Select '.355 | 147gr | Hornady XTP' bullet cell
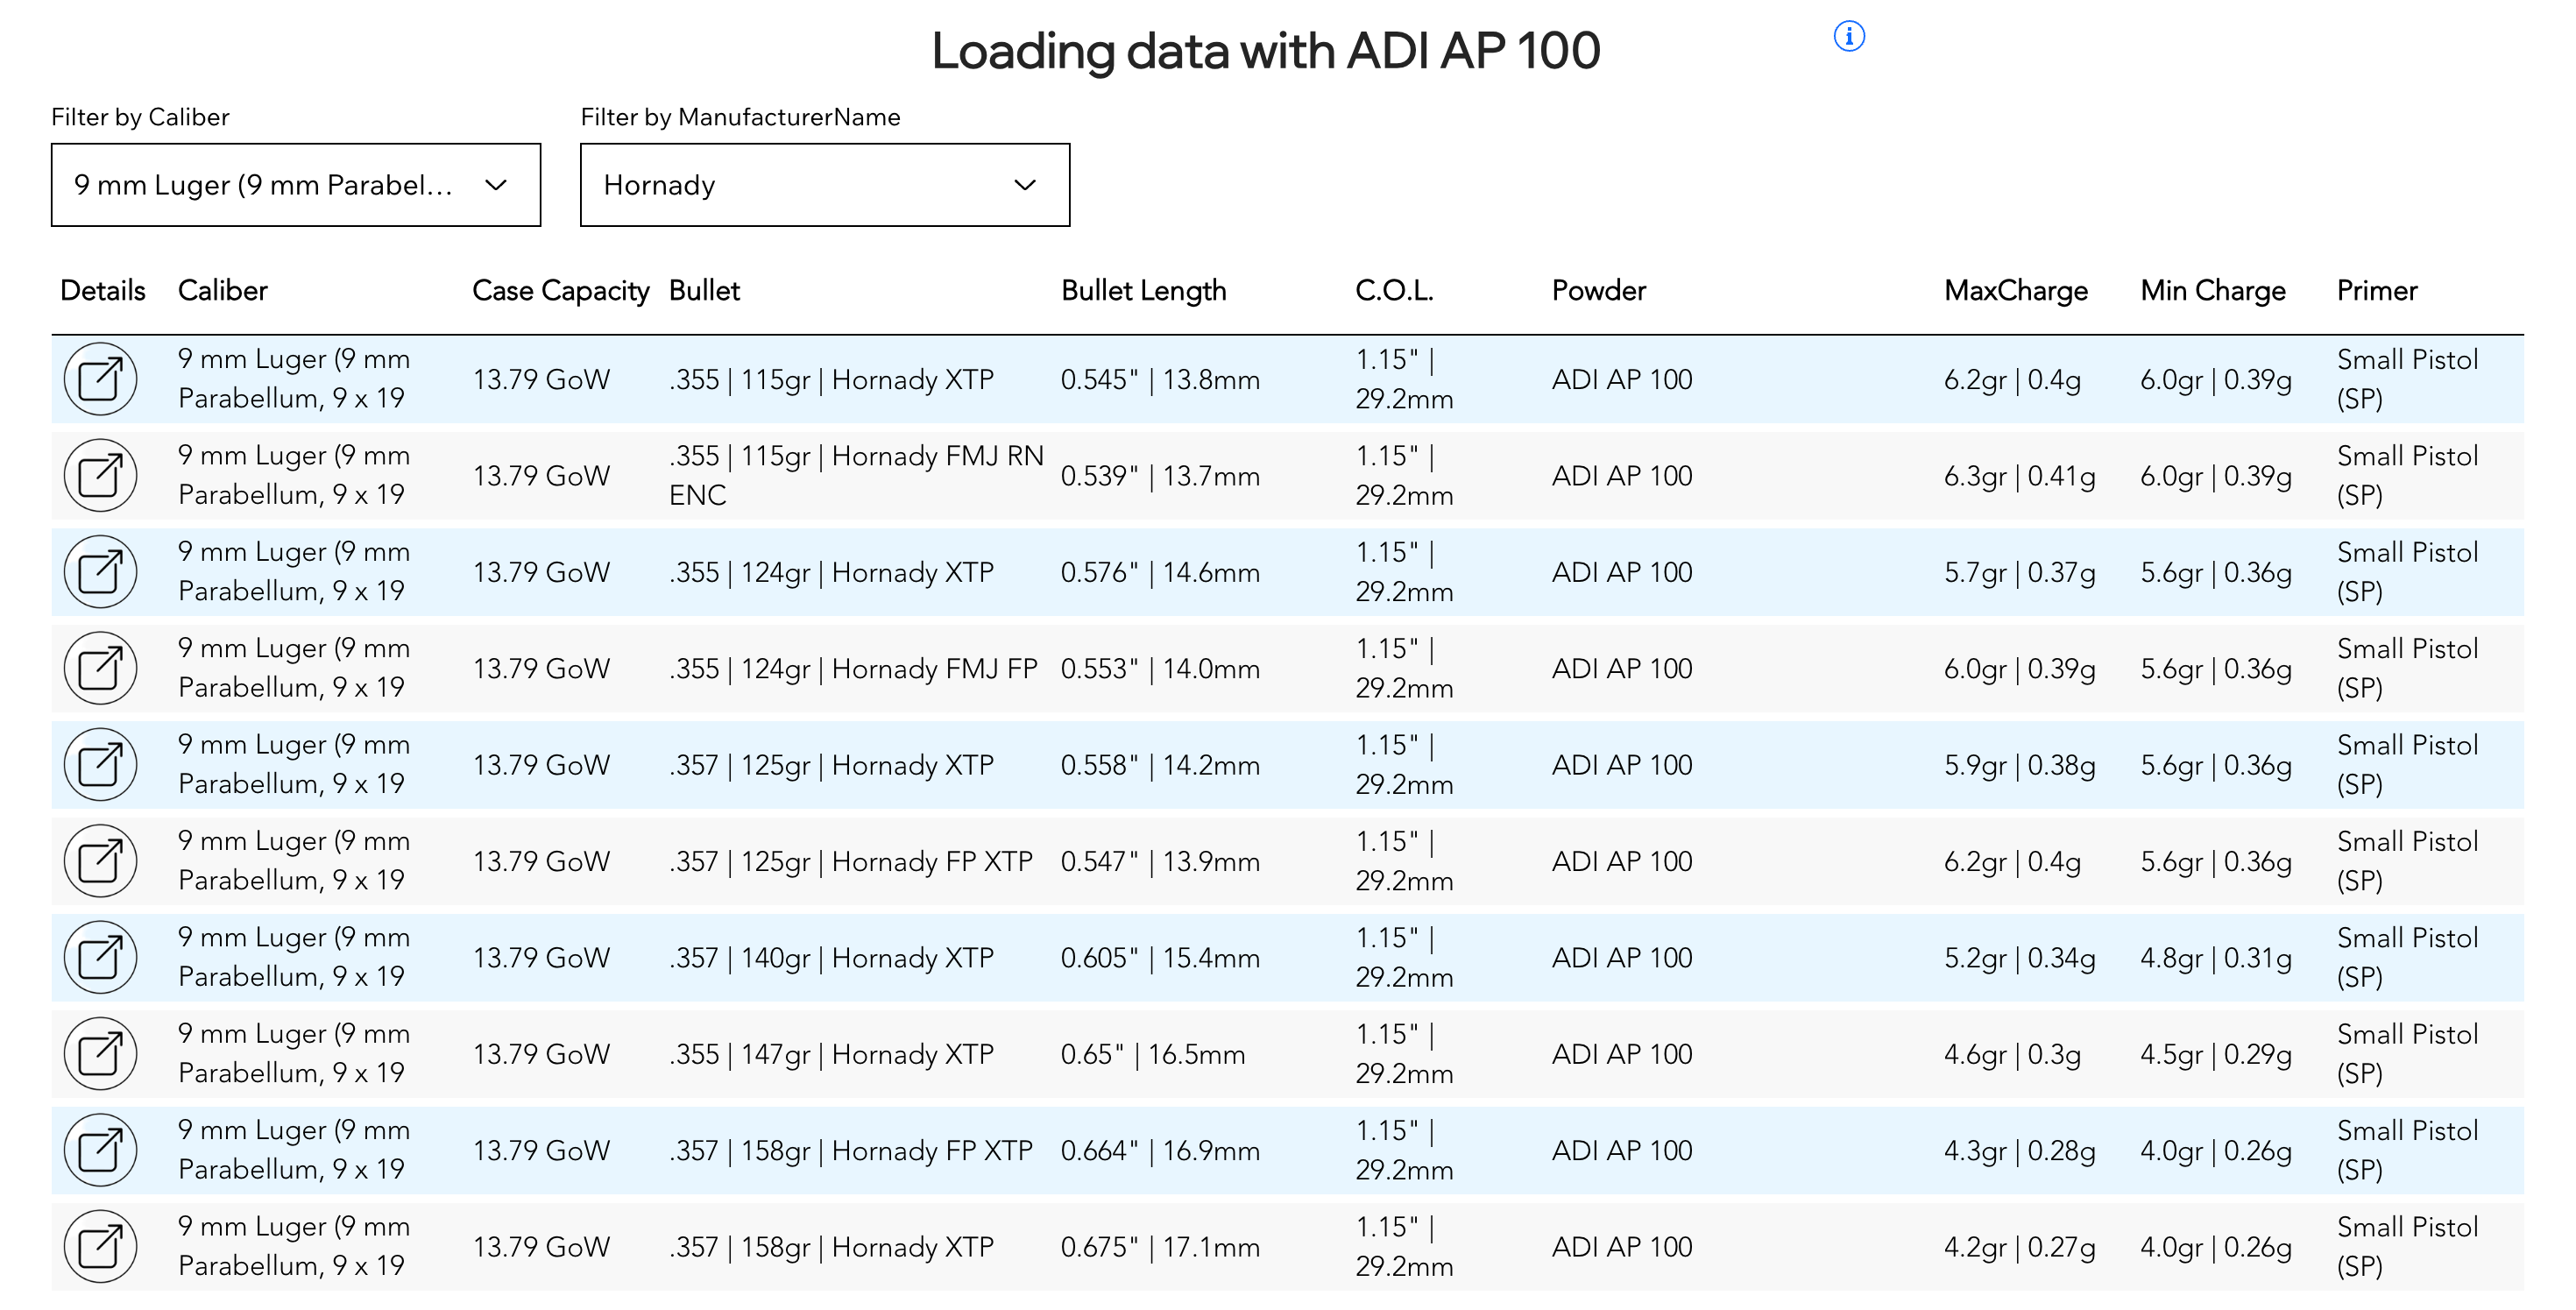Viewport: 2576px width, 1310px height. point(832,1055)
